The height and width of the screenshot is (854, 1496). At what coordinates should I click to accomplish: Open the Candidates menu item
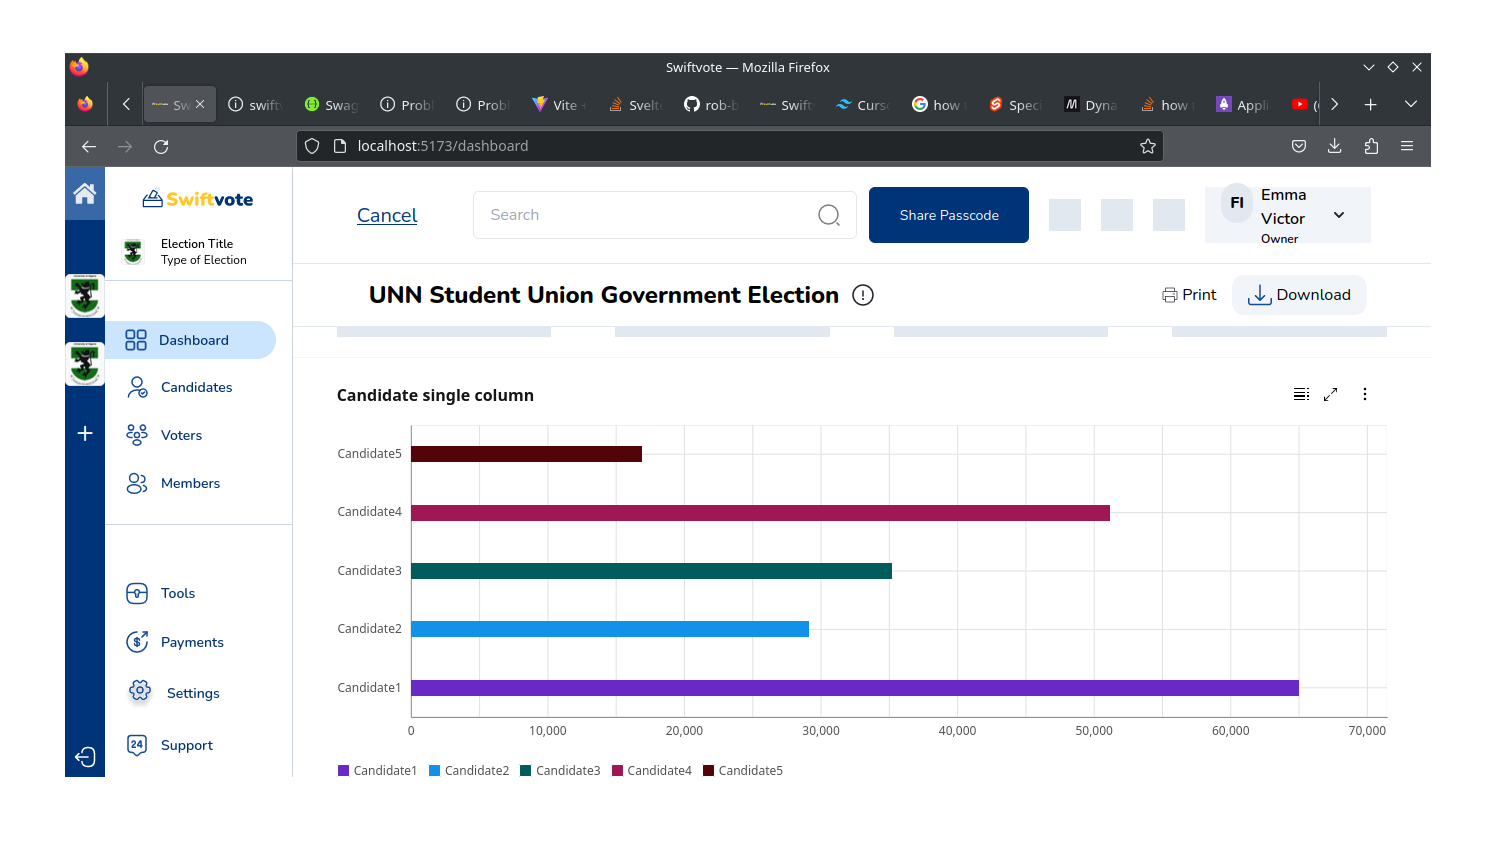tap(196, 388)
